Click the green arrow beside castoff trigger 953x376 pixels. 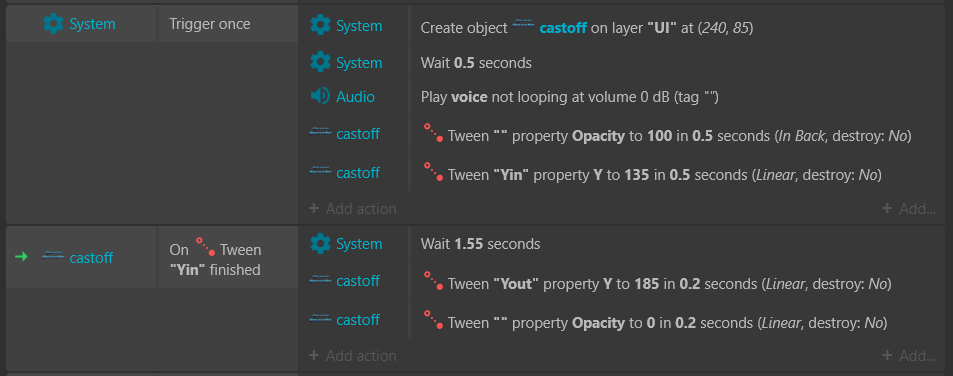point(21,257)
